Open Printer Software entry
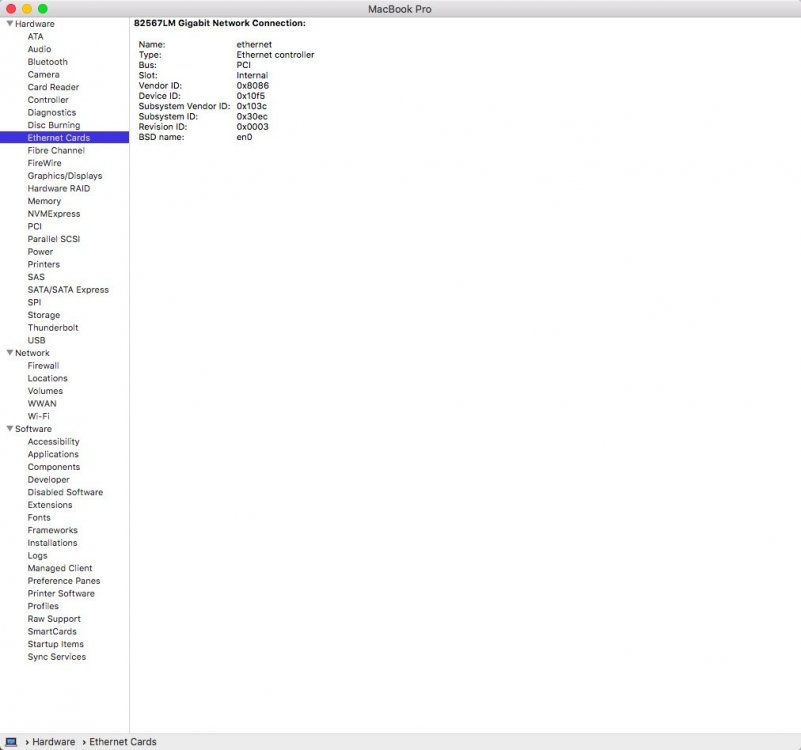The image size is (801, 750). point(61,593)
